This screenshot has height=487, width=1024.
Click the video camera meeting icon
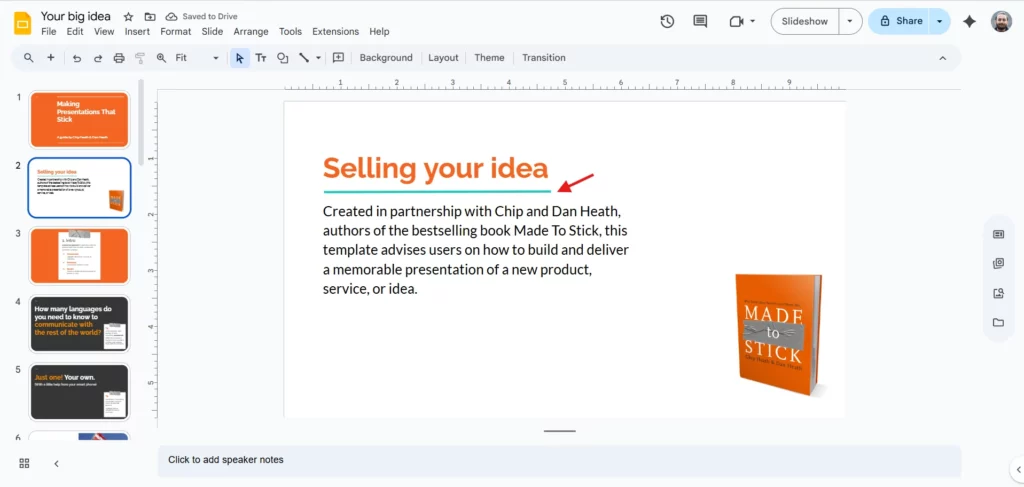tap(736, 22)
